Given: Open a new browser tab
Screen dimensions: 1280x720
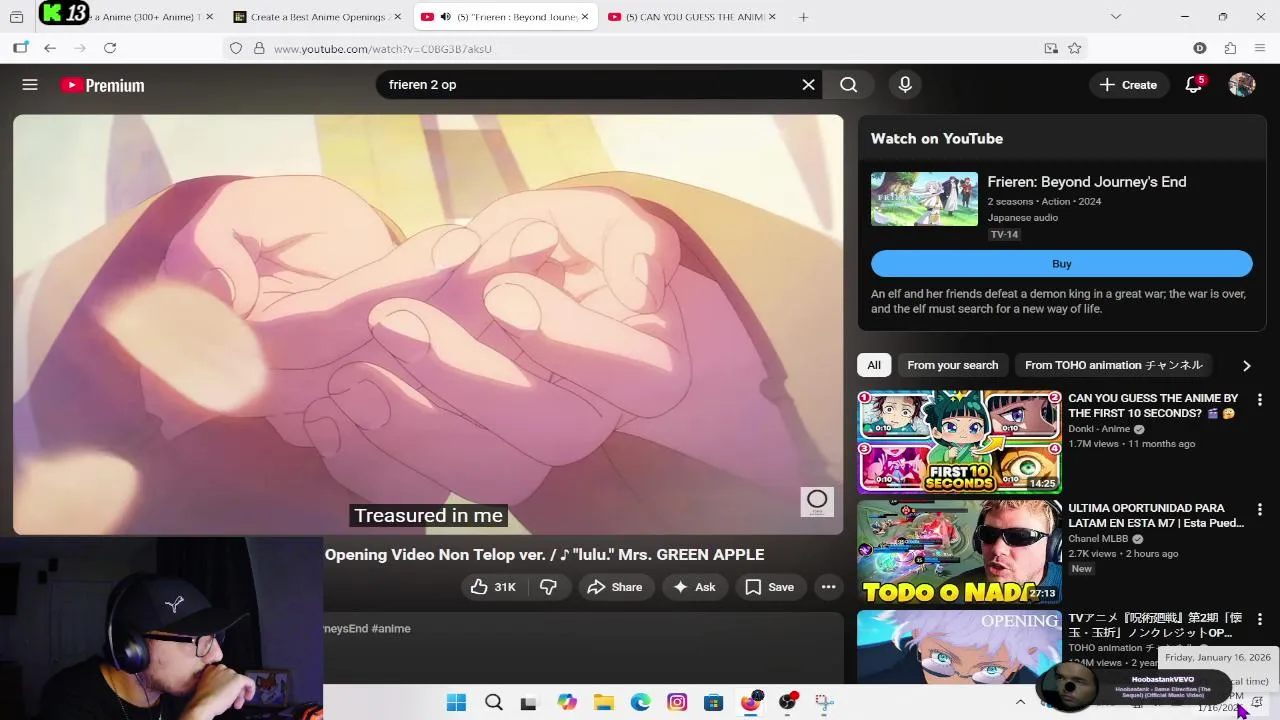Looking at the screenshot, I should pos(803,17).
